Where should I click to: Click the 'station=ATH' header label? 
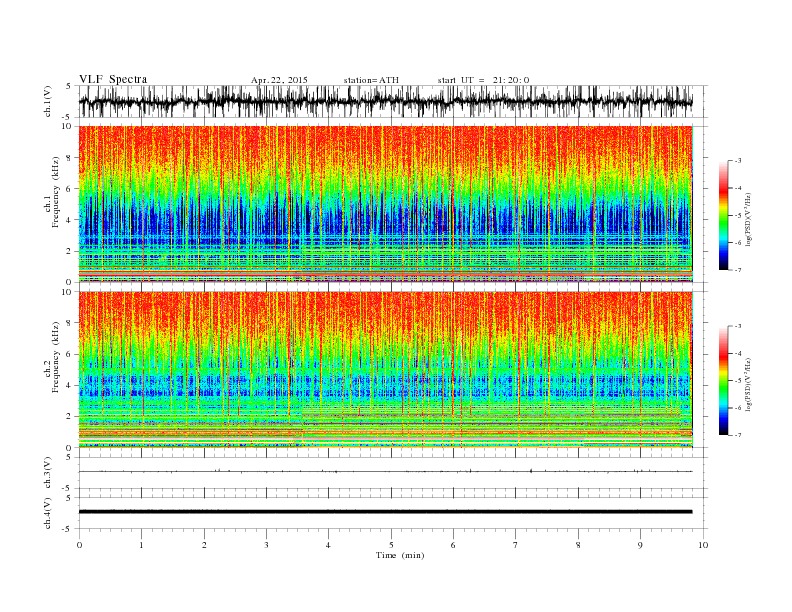(371, 80)
